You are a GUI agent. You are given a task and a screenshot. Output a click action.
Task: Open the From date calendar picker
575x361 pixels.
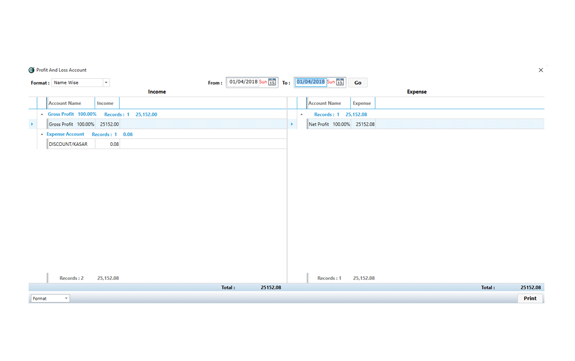272,82
